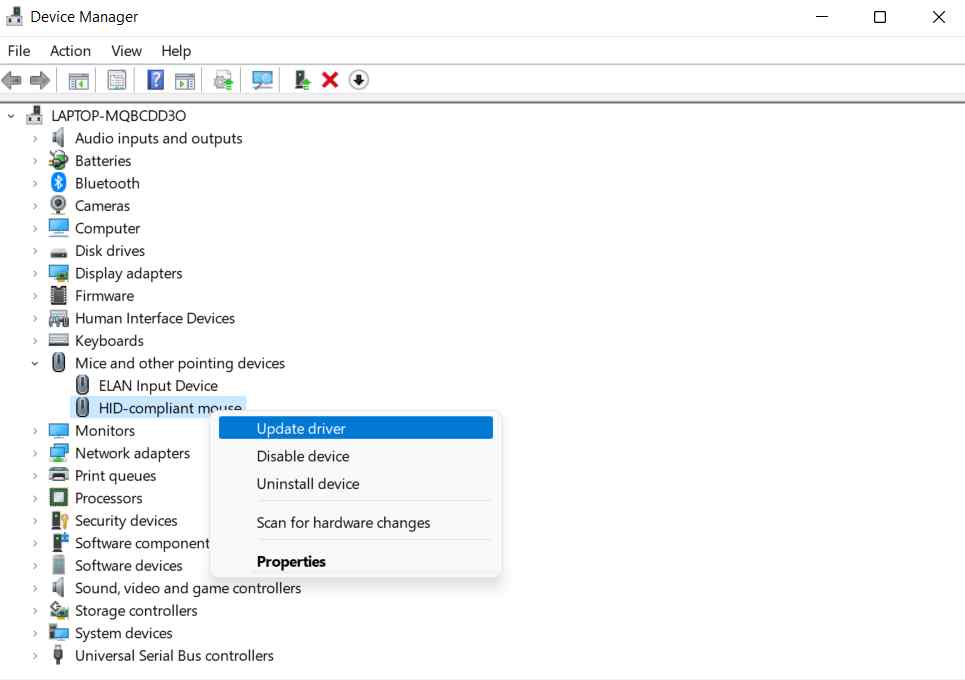This screenshot has width=965, height=680.
Task: Click the Security devices key icon
Action: click(59, 520)
